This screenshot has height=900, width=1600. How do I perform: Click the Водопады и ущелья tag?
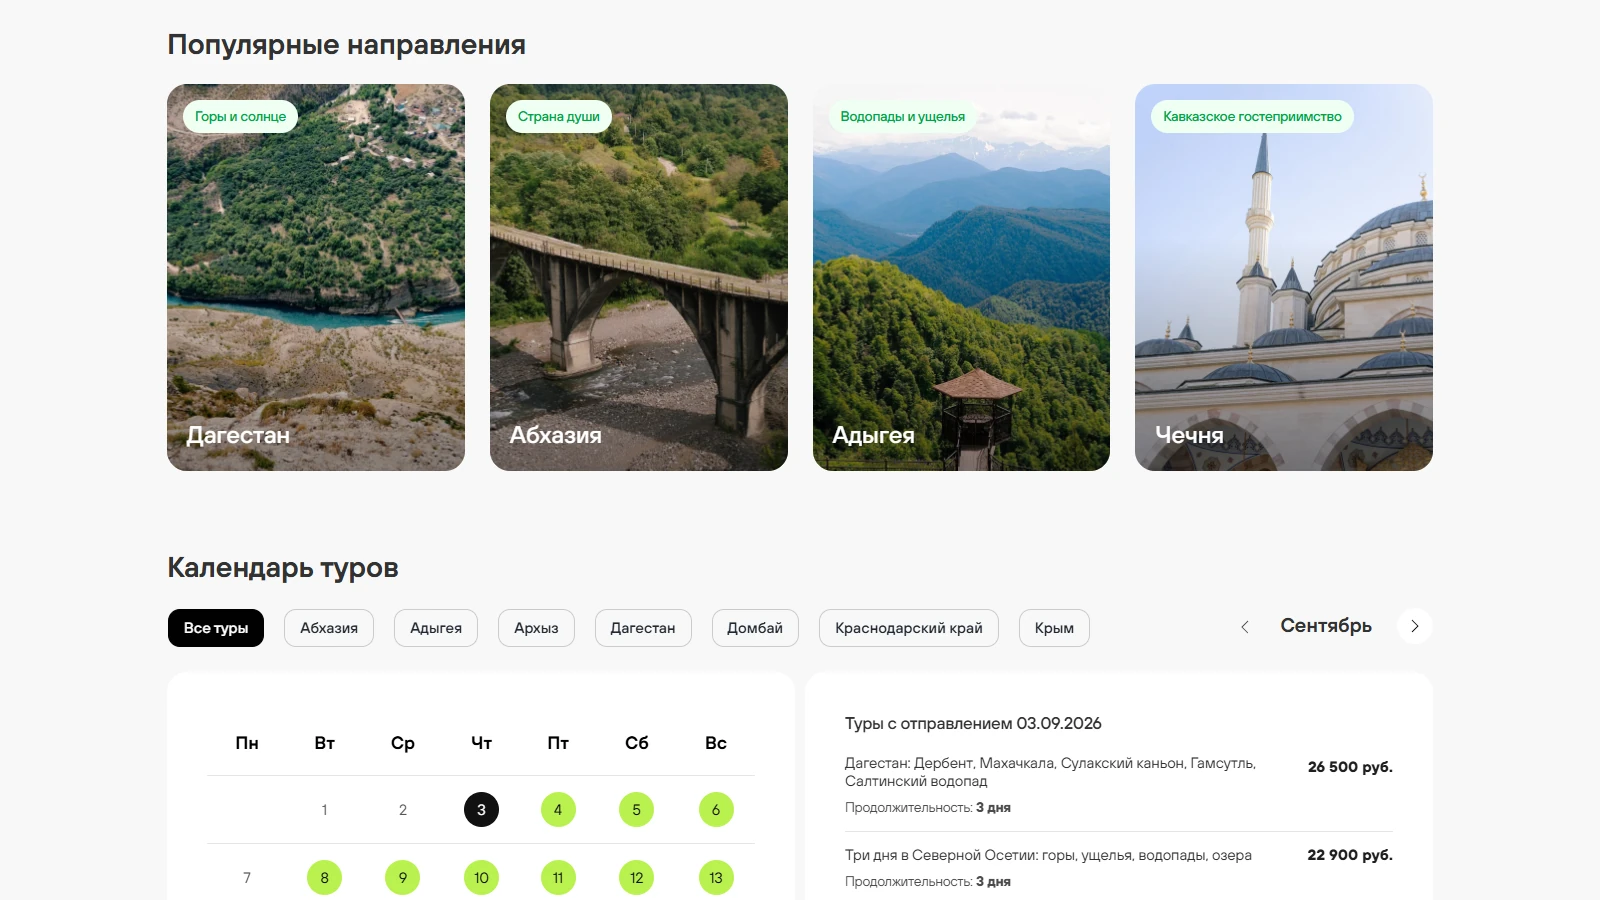[x=903, y=116]
